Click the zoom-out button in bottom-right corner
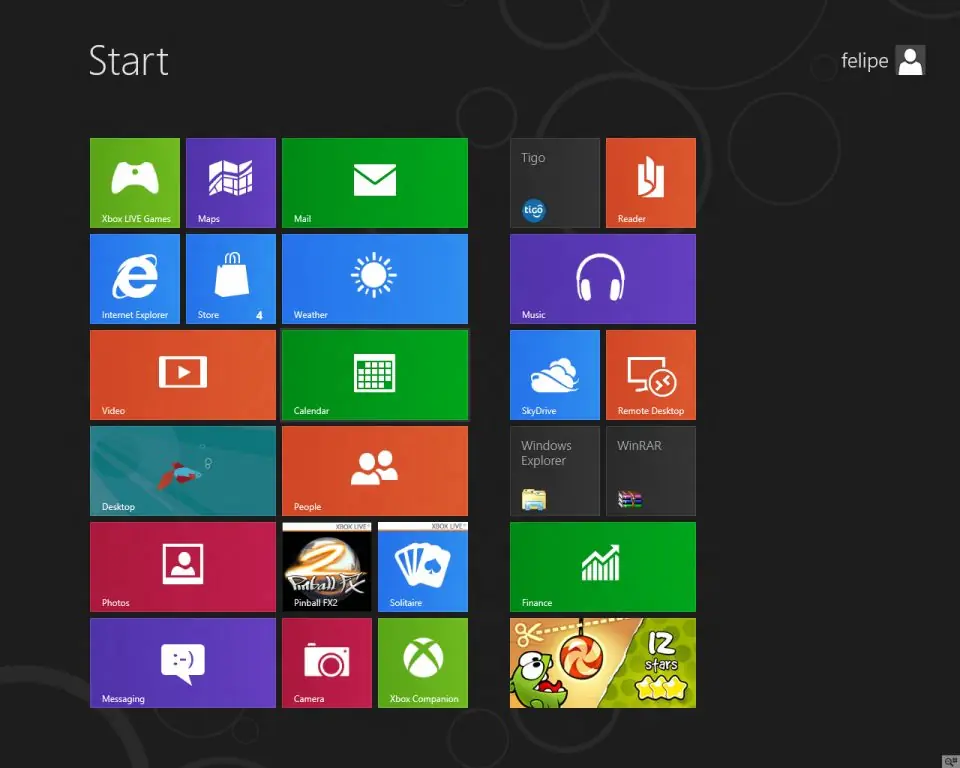This screenshot has width=960, height=768. [951, 762]
